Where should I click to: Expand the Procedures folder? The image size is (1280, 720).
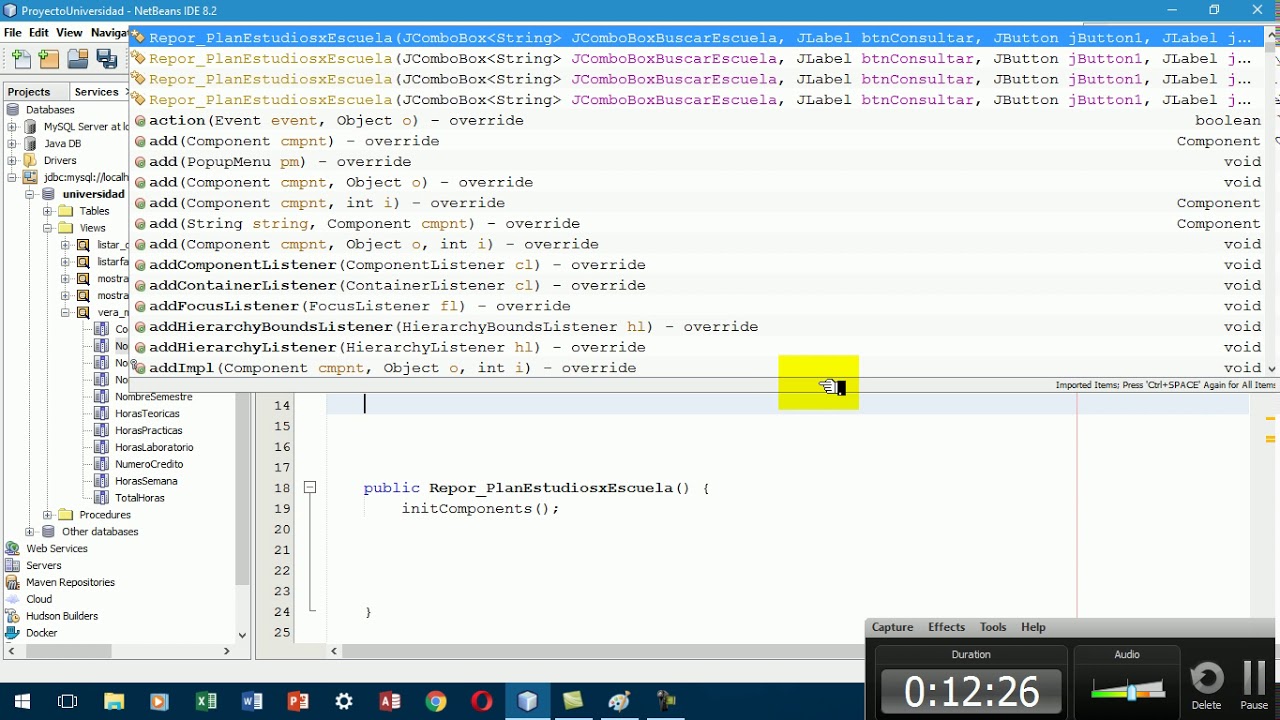click(x=47, y=515)
